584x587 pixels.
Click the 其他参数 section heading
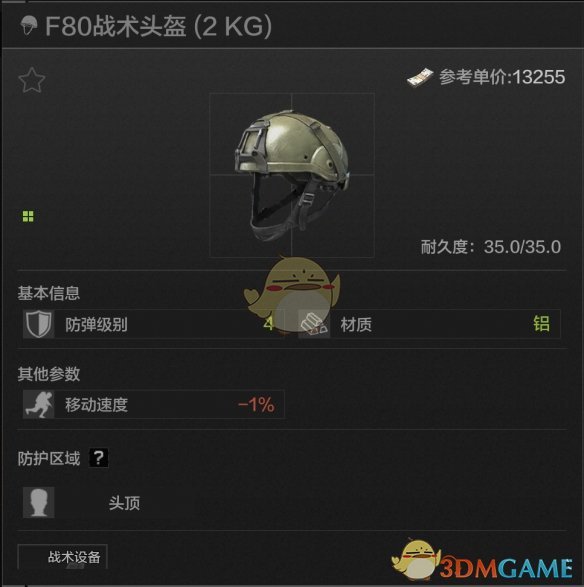[x=49, y=374]
